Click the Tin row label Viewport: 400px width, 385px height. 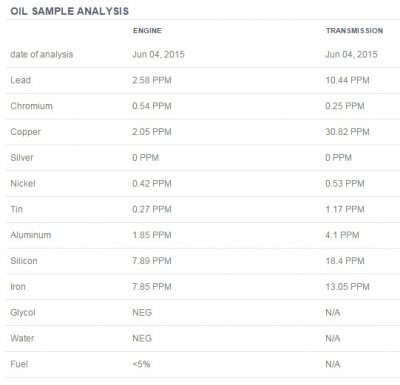pos(16,209)
